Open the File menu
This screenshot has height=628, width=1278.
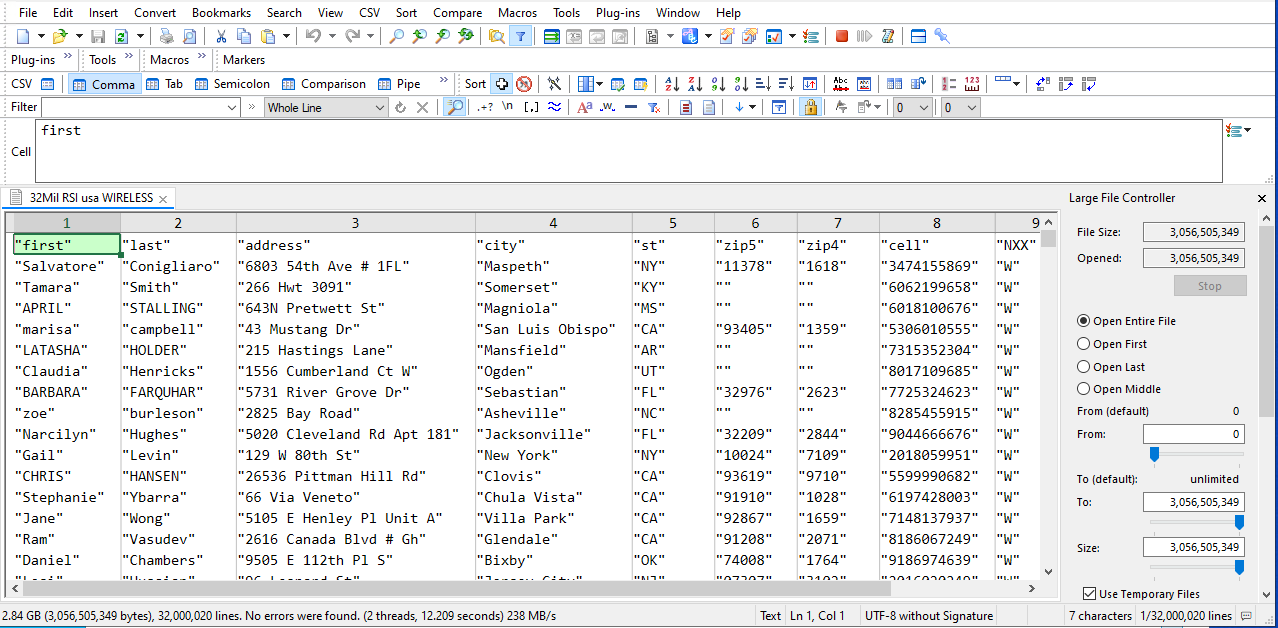(28, 13)
